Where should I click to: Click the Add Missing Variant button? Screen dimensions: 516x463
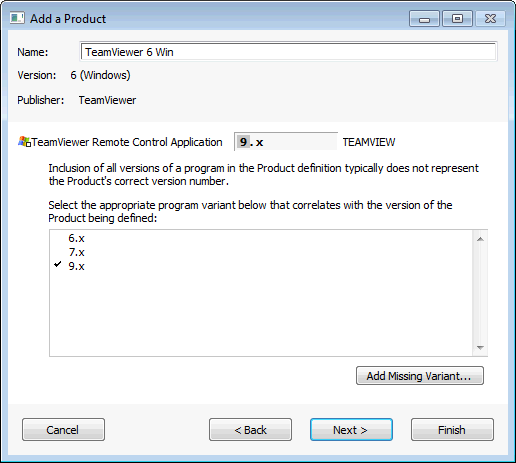420,376
